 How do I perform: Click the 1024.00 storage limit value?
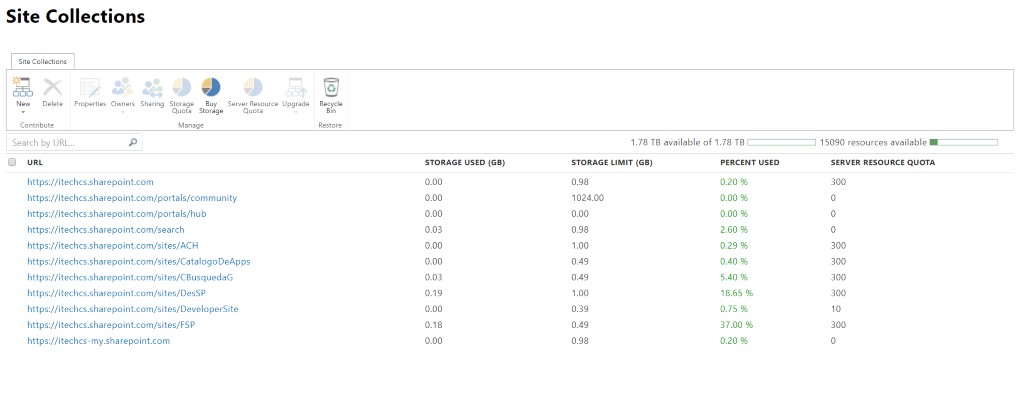(x=588, y=198)
